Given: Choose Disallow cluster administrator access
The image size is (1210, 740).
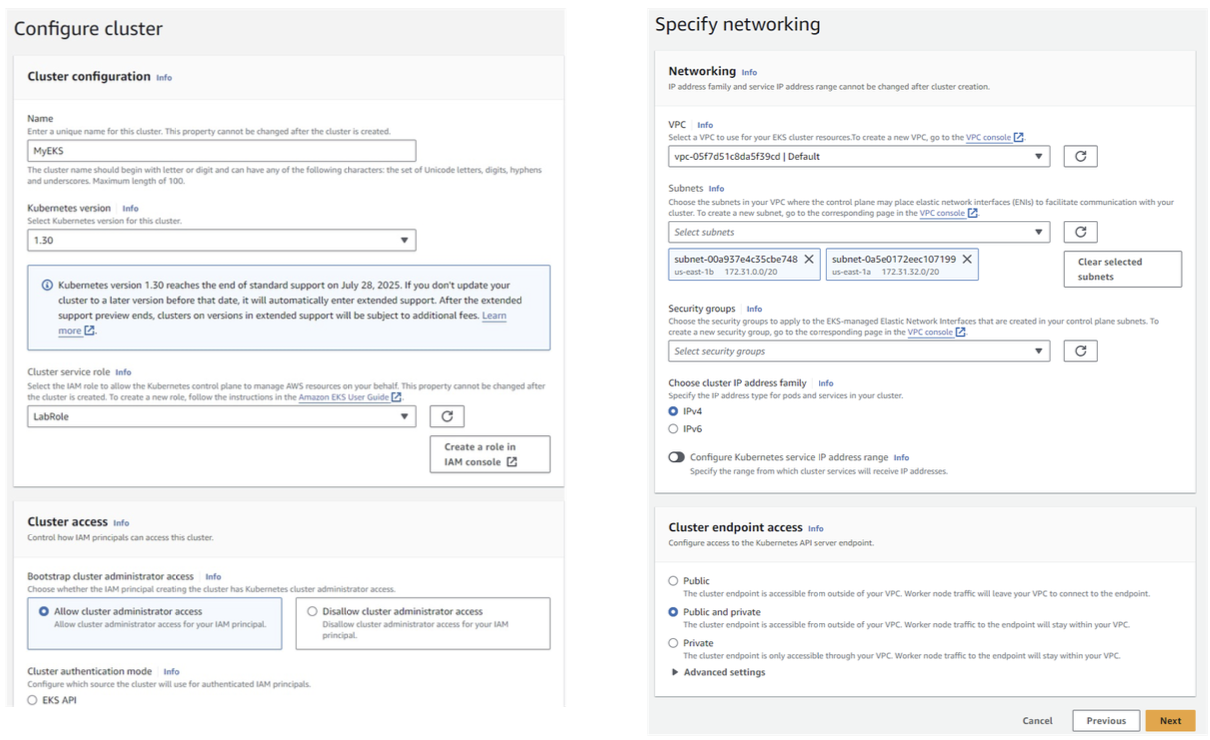Looking at the screenshot, I should pos(313,611).
